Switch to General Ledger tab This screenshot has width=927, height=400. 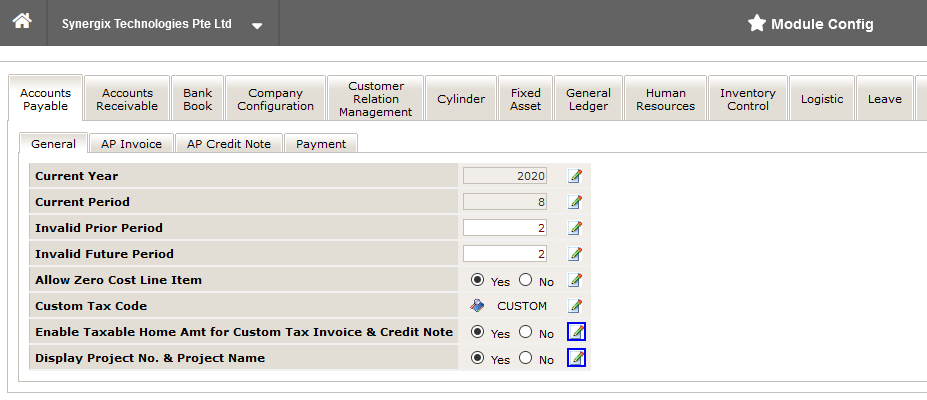tap(588, 99)
